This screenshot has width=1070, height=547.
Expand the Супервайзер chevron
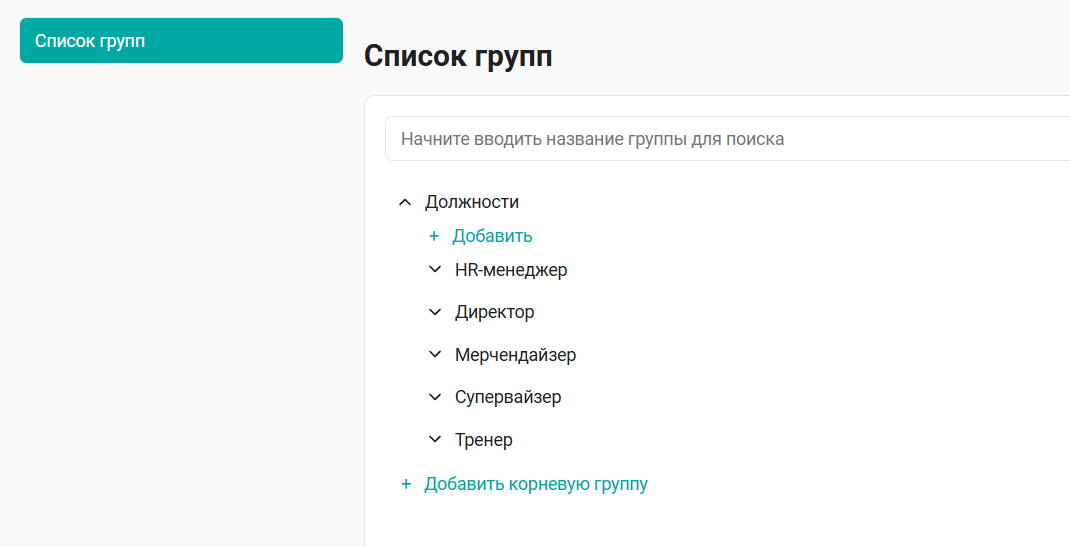[x=435, y=397]
